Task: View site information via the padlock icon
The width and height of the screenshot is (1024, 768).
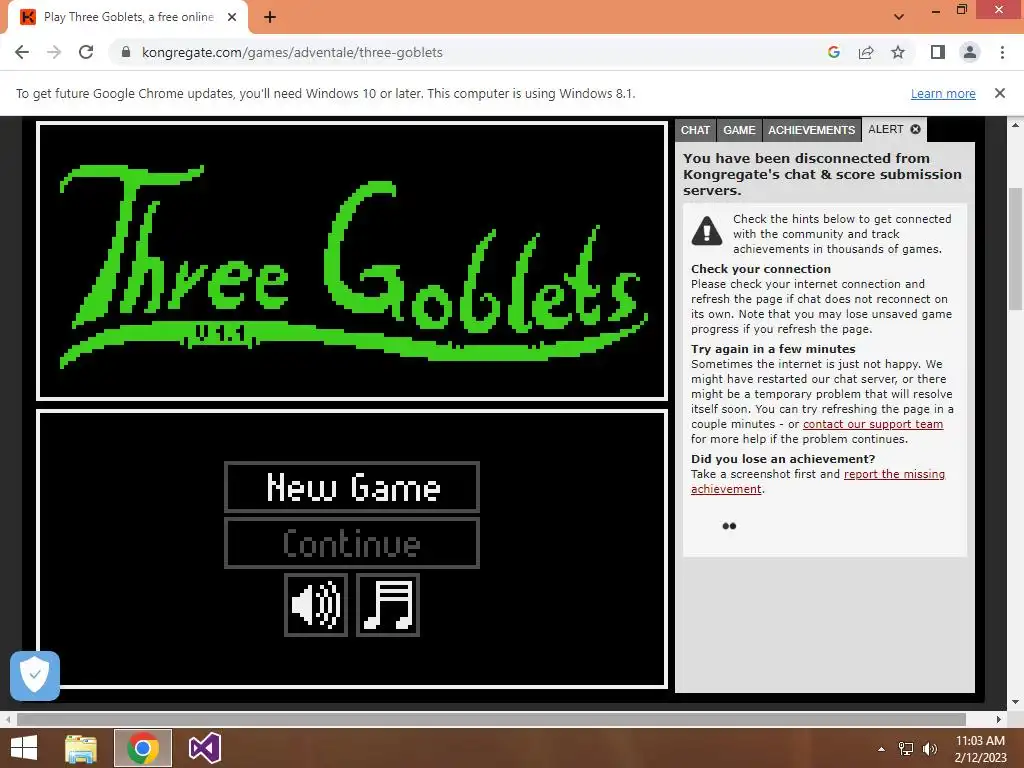Action: click(126, 52)
